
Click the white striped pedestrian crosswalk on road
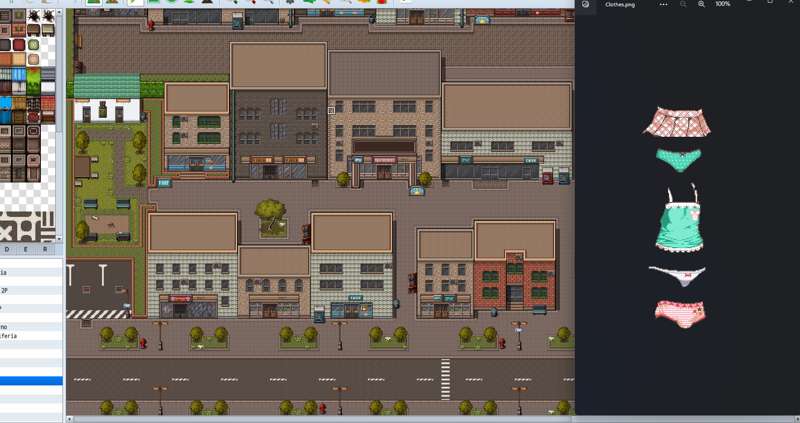[446, 378]
